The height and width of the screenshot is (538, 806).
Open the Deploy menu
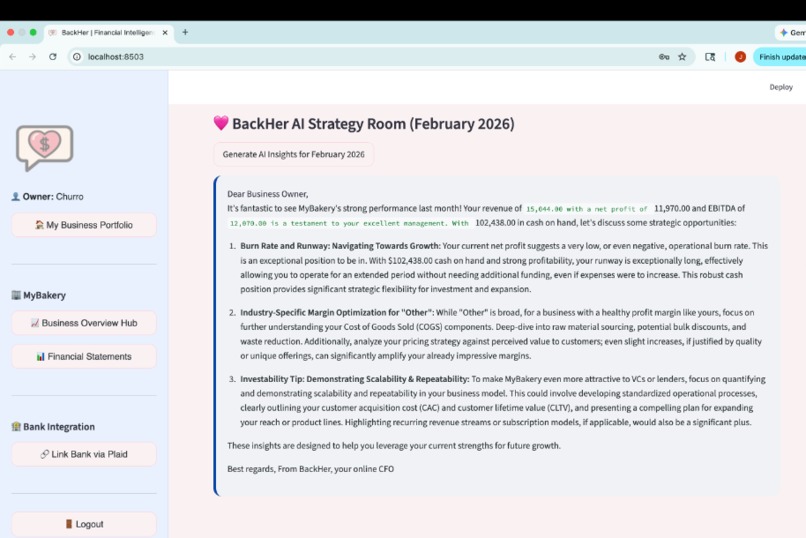(x=781, y=87)
